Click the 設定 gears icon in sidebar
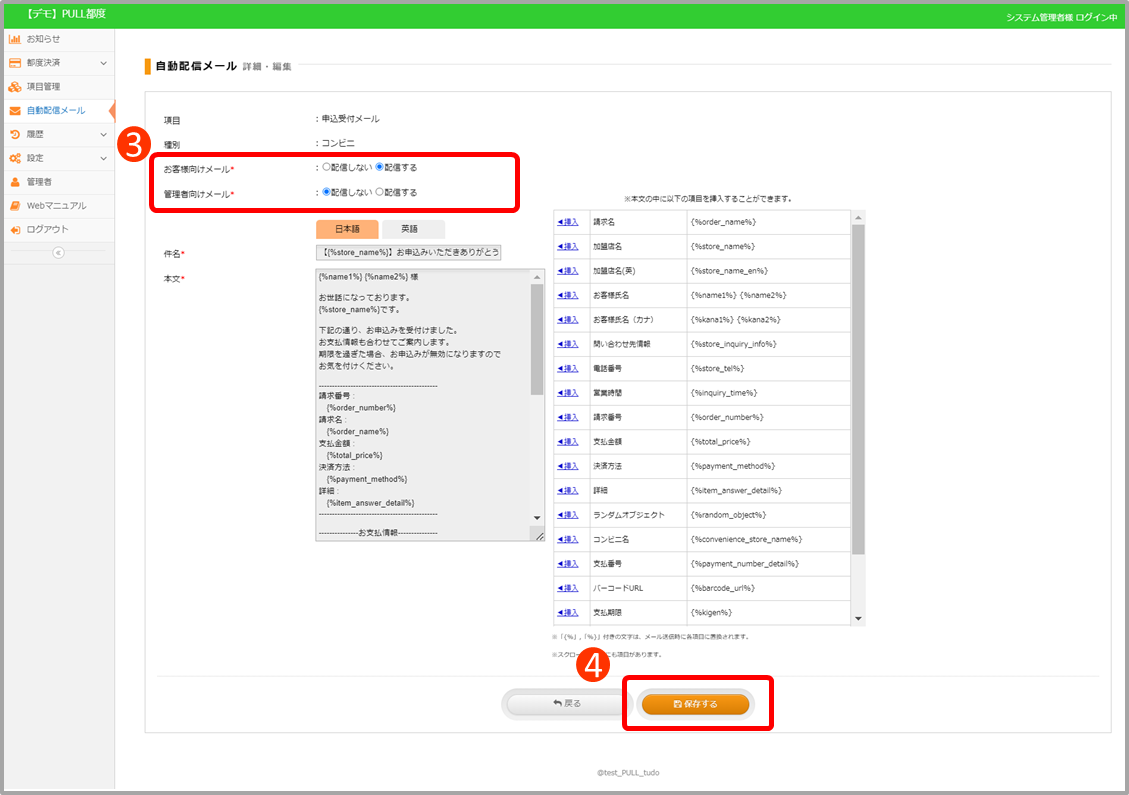This screenshot has height=795, width=1129. pyautogui.click(x=15, y=158)
